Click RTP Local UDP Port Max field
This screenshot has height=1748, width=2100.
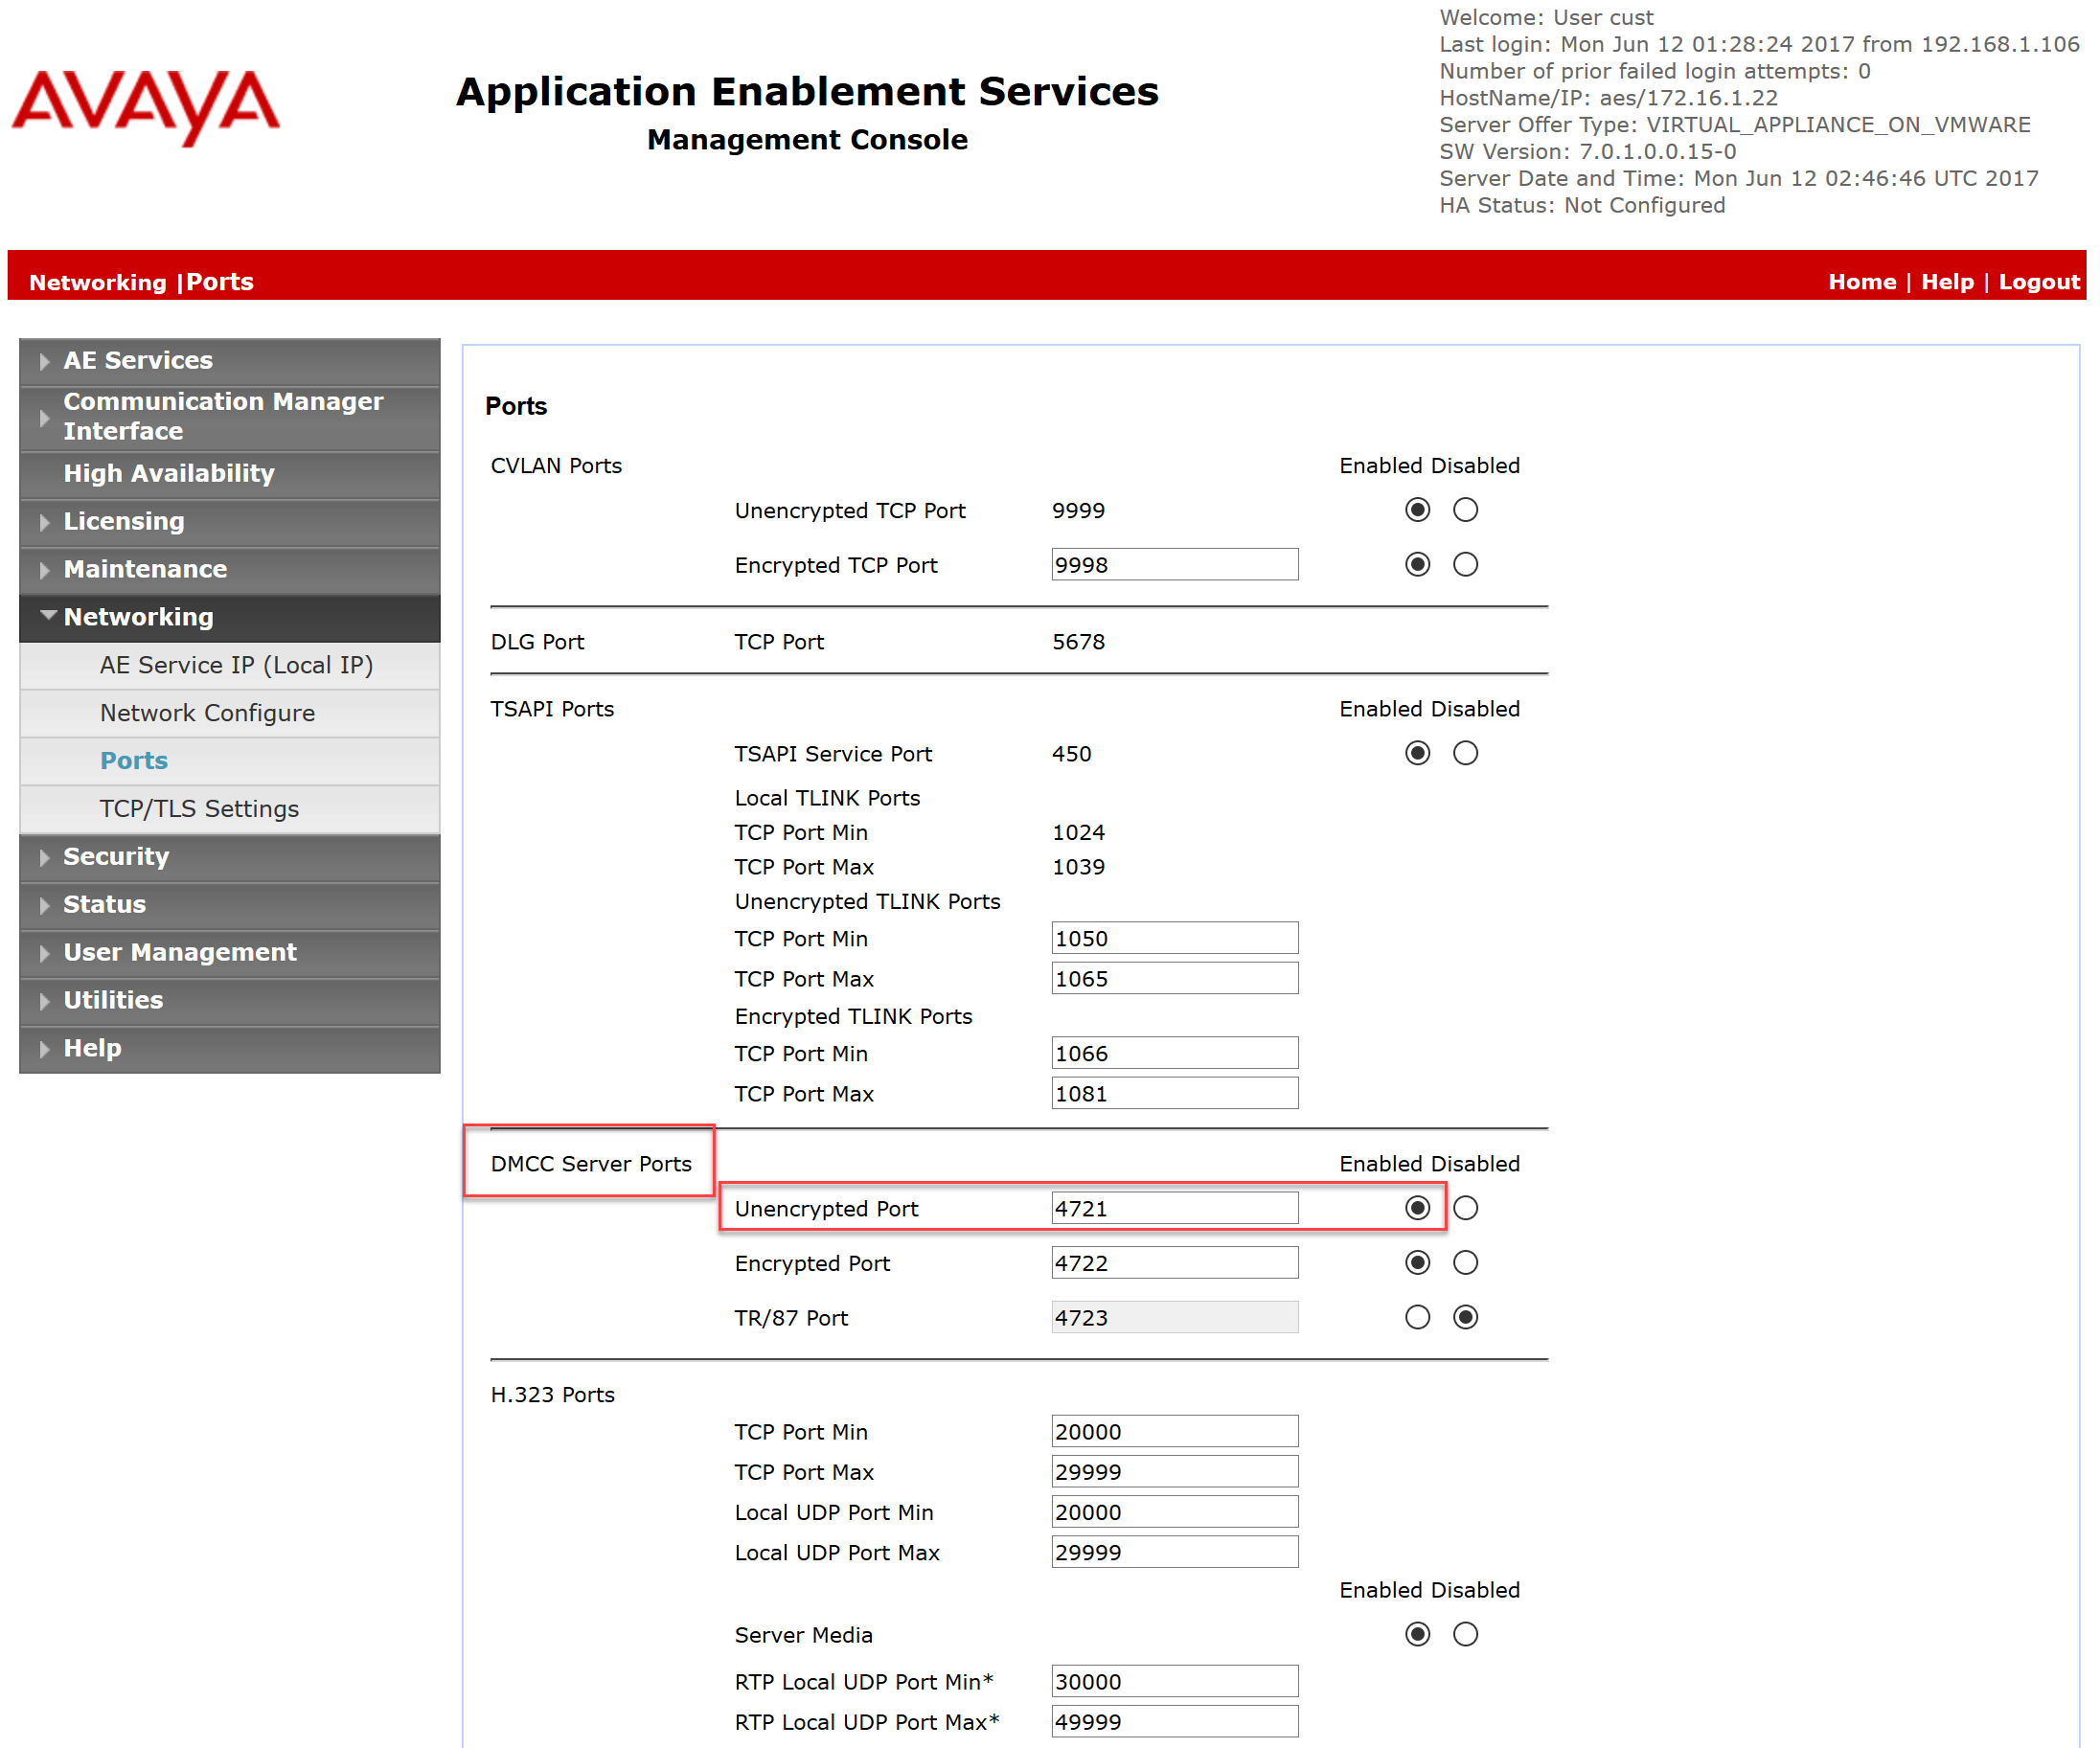[x=1175, y=1722]
